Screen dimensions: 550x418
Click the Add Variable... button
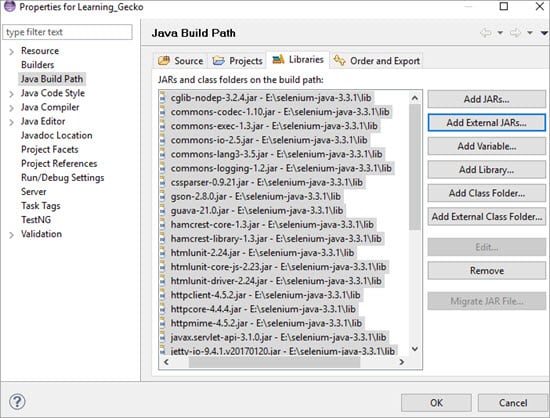486,146
